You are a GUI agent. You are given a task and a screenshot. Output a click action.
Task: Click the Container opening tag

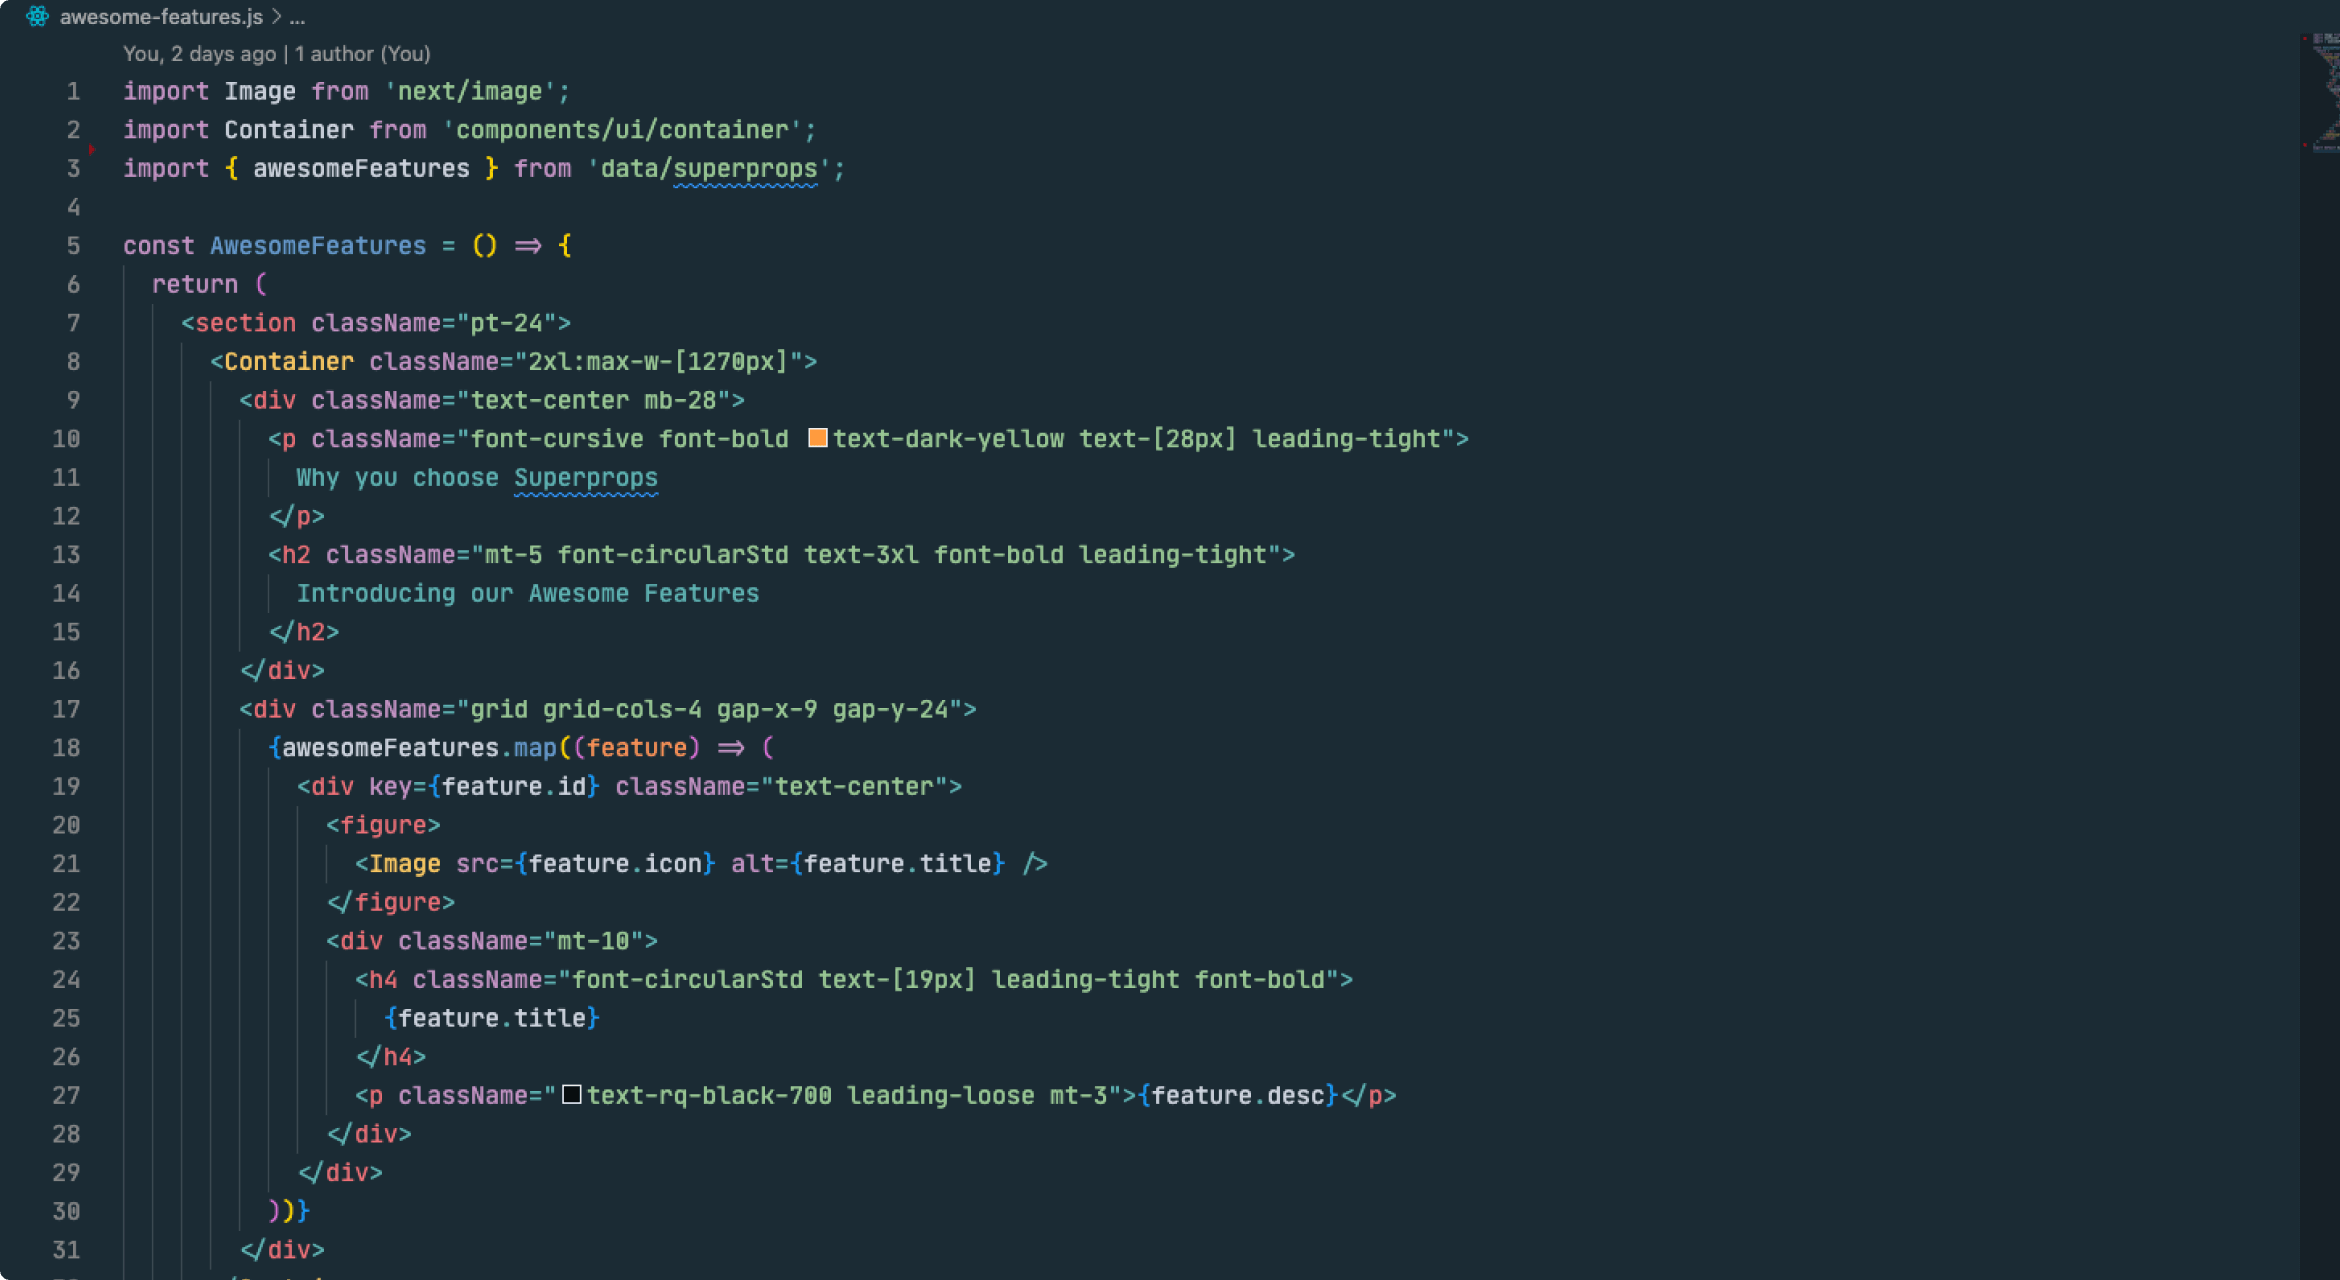pyautogui.click(x=288, y=362)
